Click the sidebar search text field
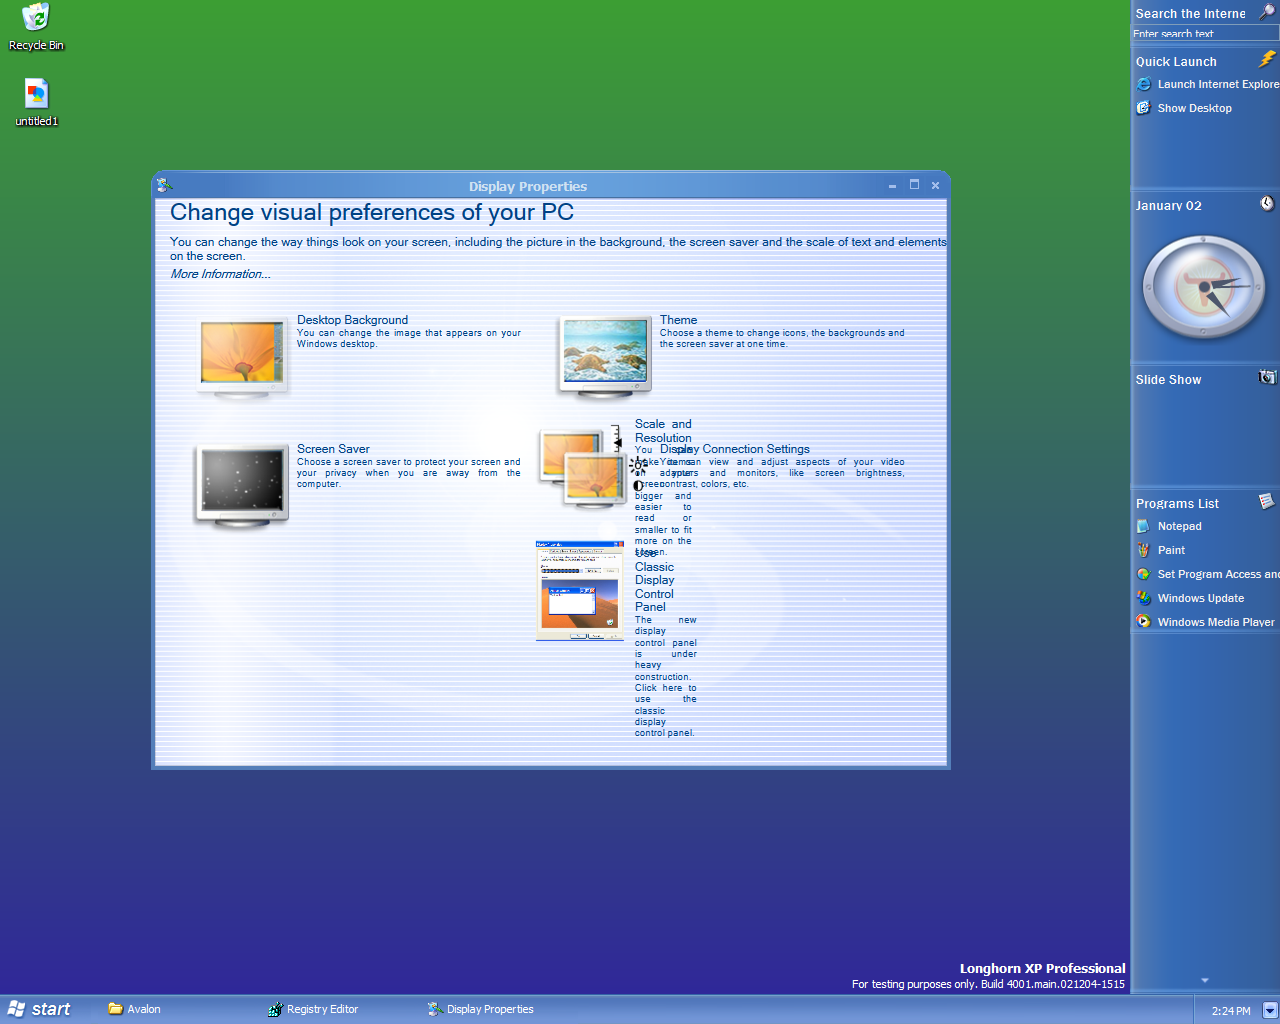The image size is (1280, 1024). click(x=1204, y=34)
